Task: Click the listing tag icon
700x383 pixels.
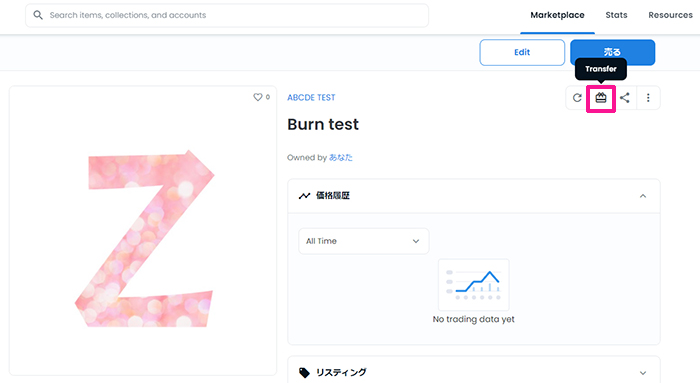Action: [304, 373]
